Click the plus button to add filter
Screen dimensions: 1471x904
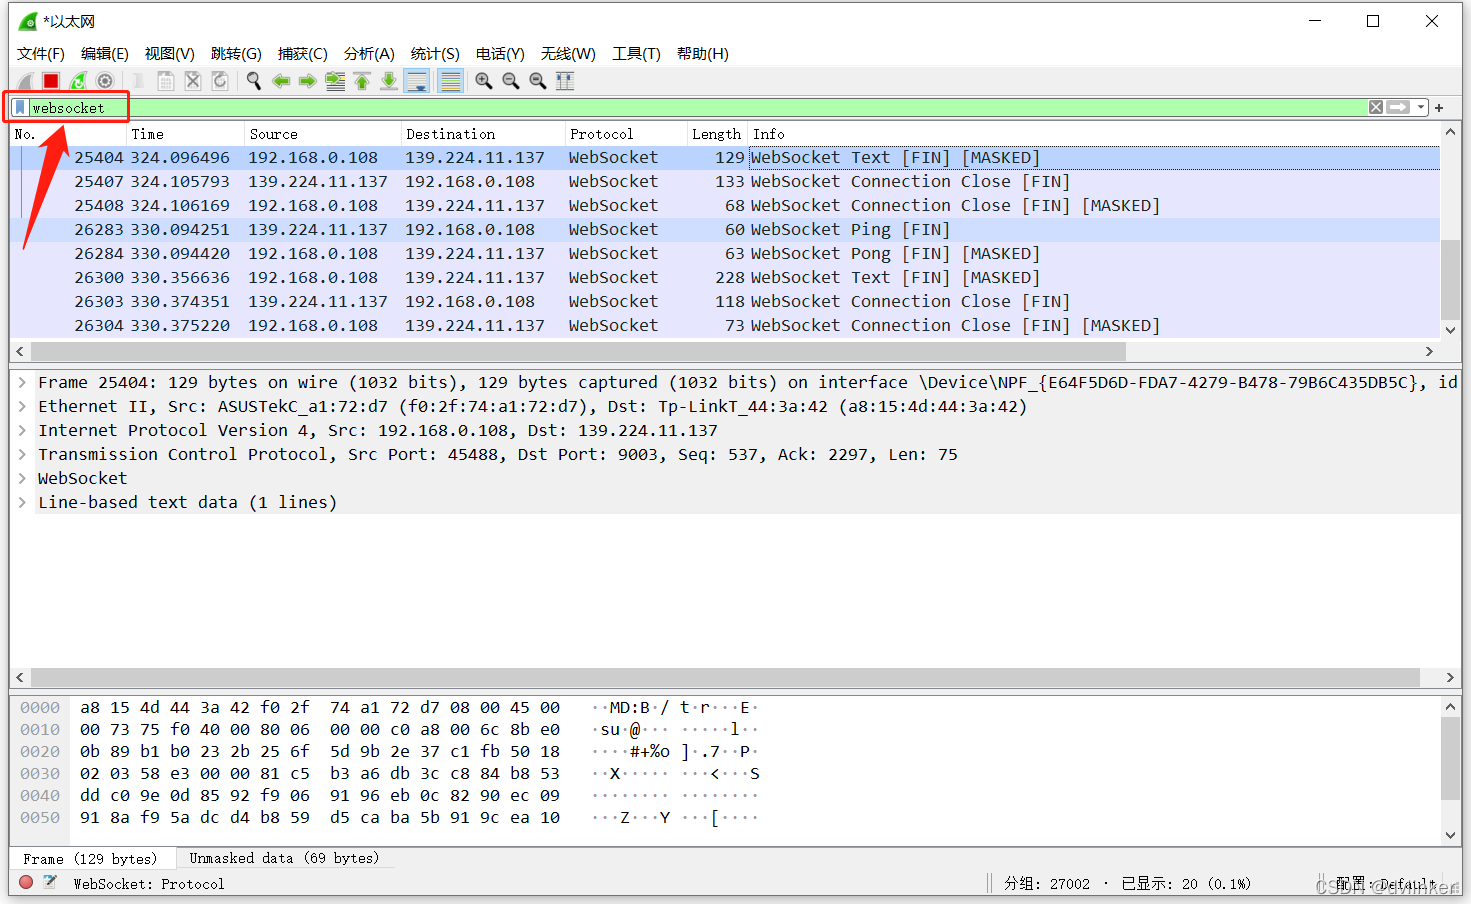tap(1439, 107)
